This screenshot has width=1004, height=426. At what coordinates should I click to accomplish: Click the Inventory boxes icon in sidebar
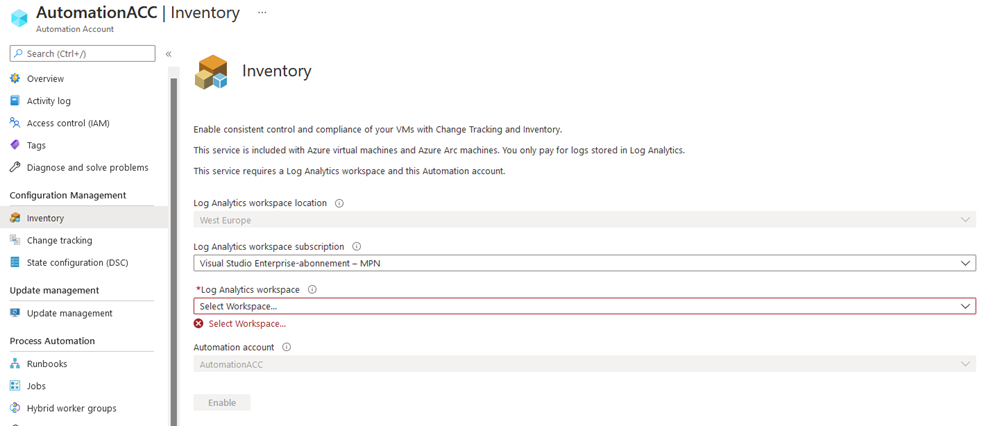(x=15, y=218)
